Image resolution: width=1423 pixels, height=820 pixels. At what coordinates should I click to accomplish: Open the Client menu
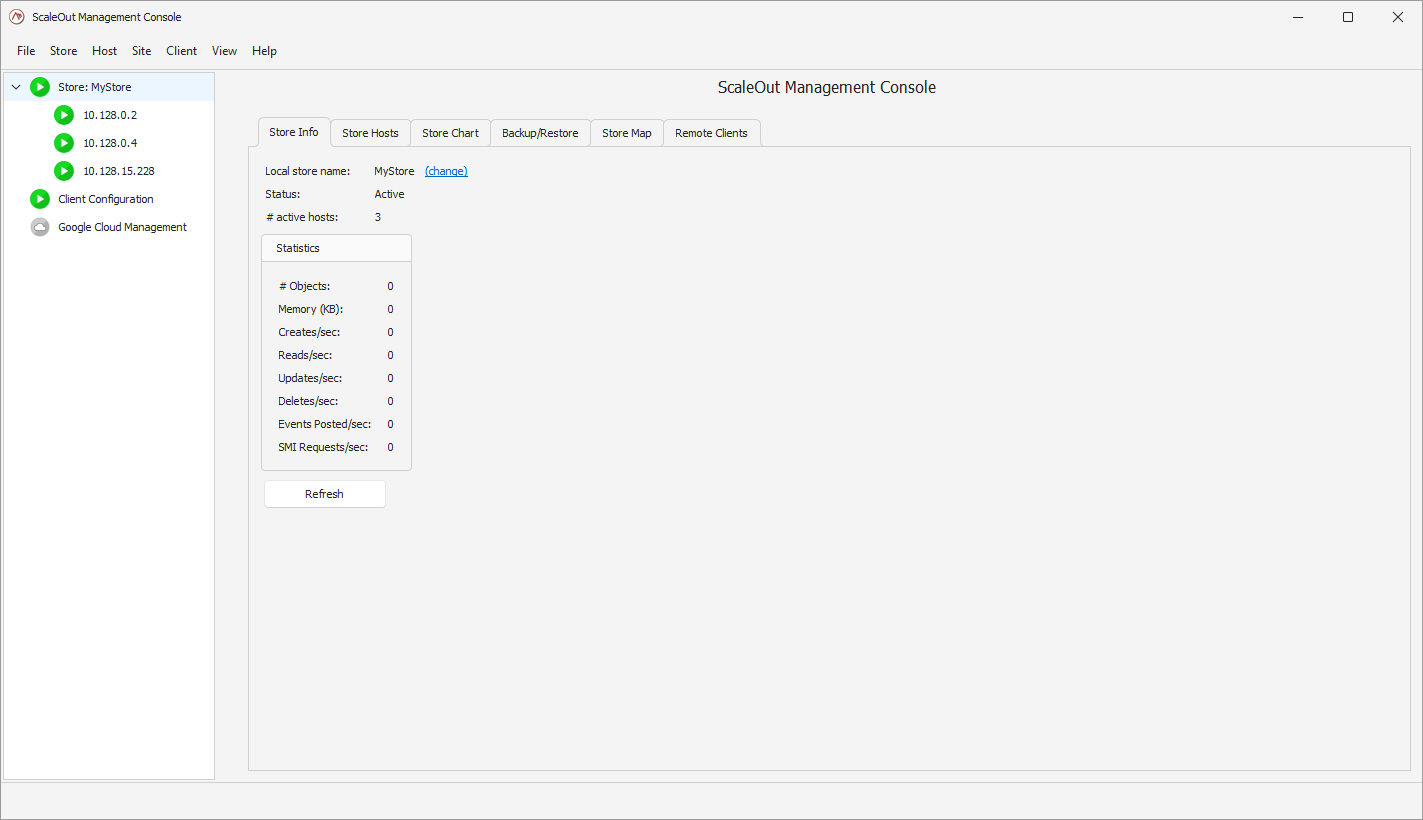pos(182,51)
